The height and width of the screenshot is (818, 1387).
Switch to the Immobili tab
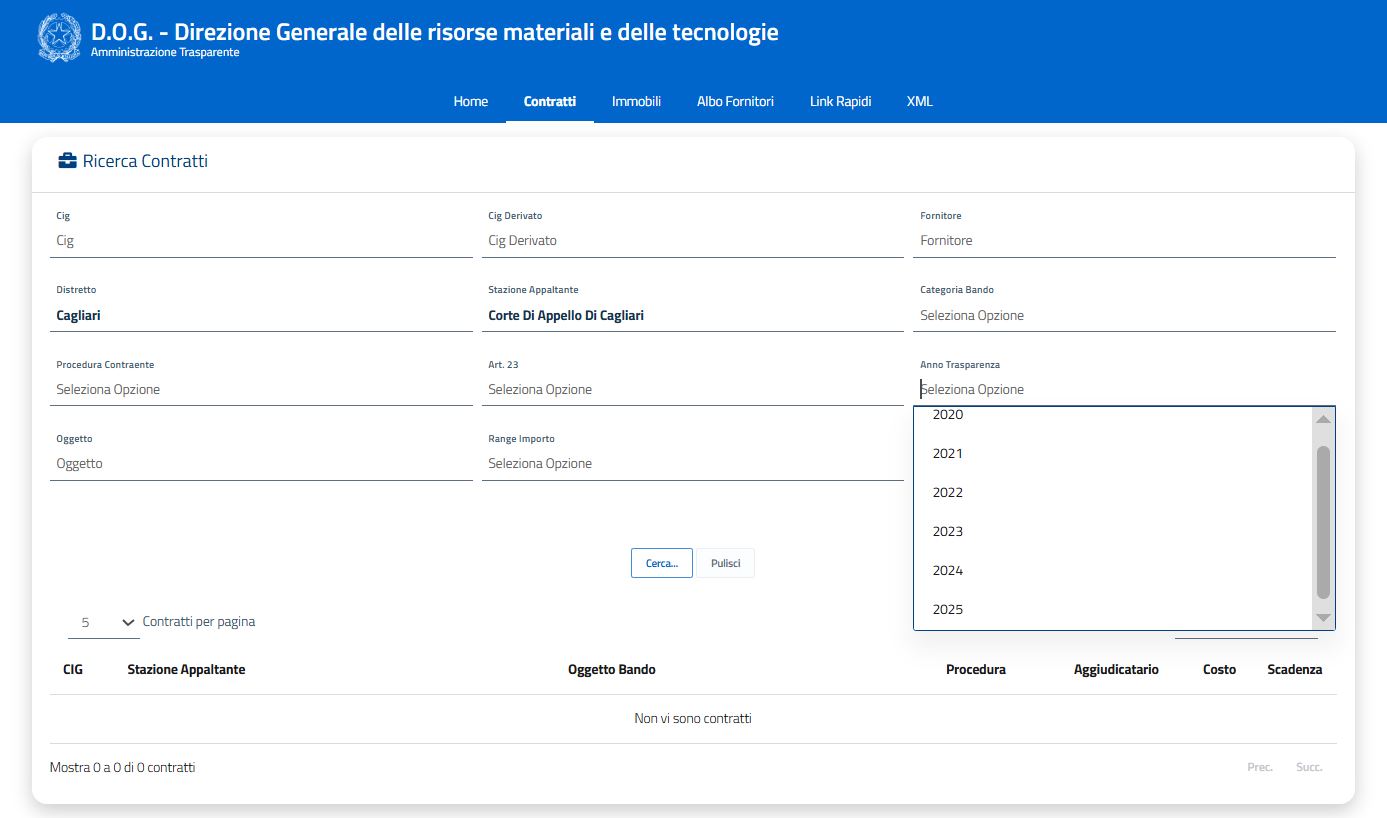(636, 101)
